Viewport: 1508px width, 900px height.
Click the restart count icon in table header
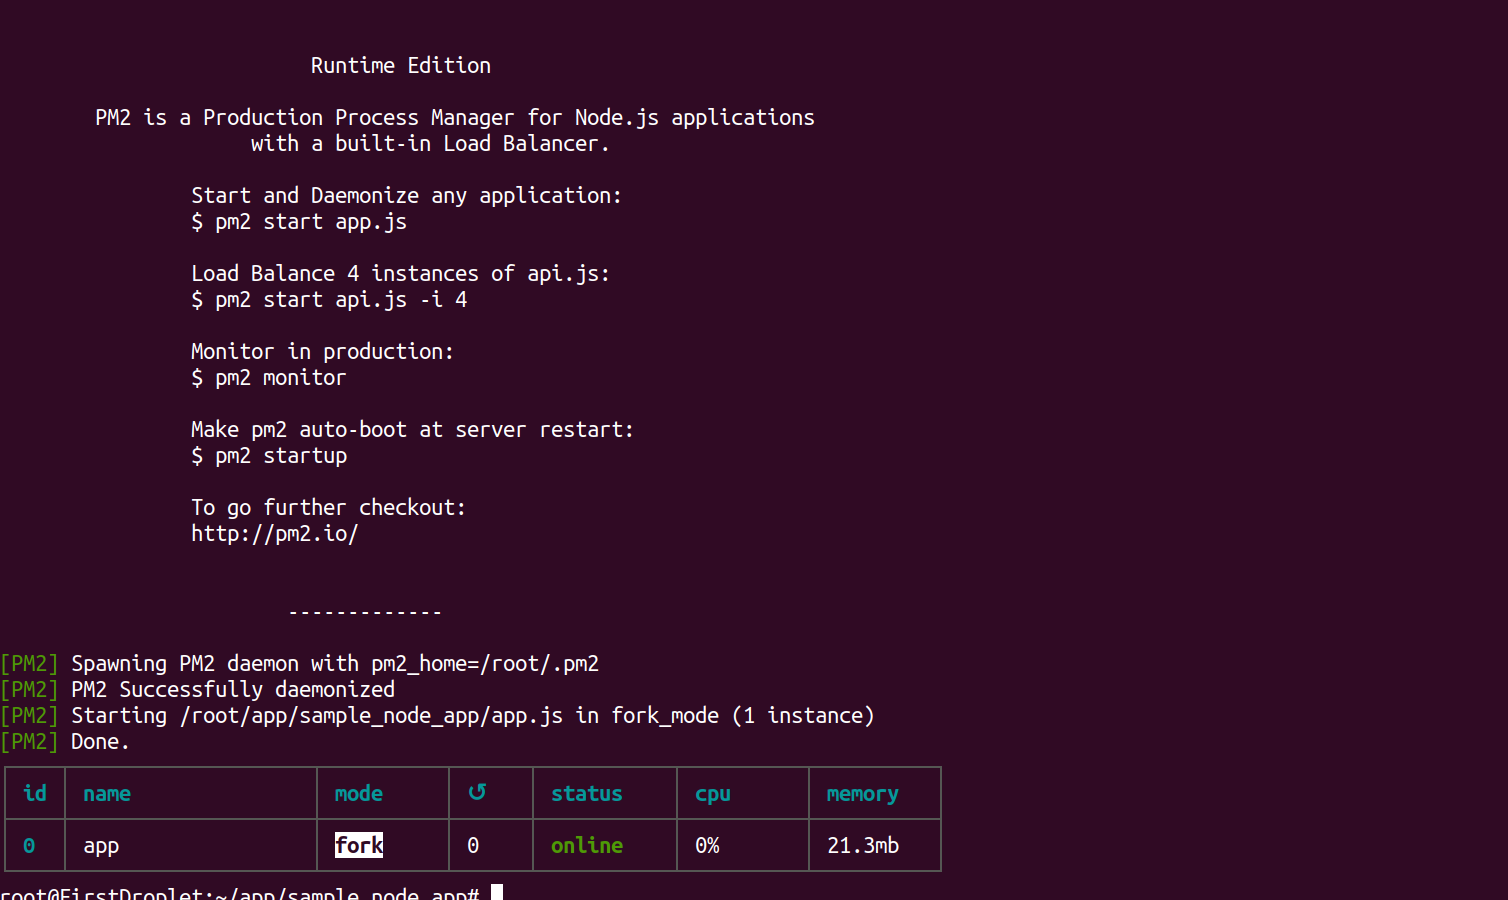pos(477,792)
